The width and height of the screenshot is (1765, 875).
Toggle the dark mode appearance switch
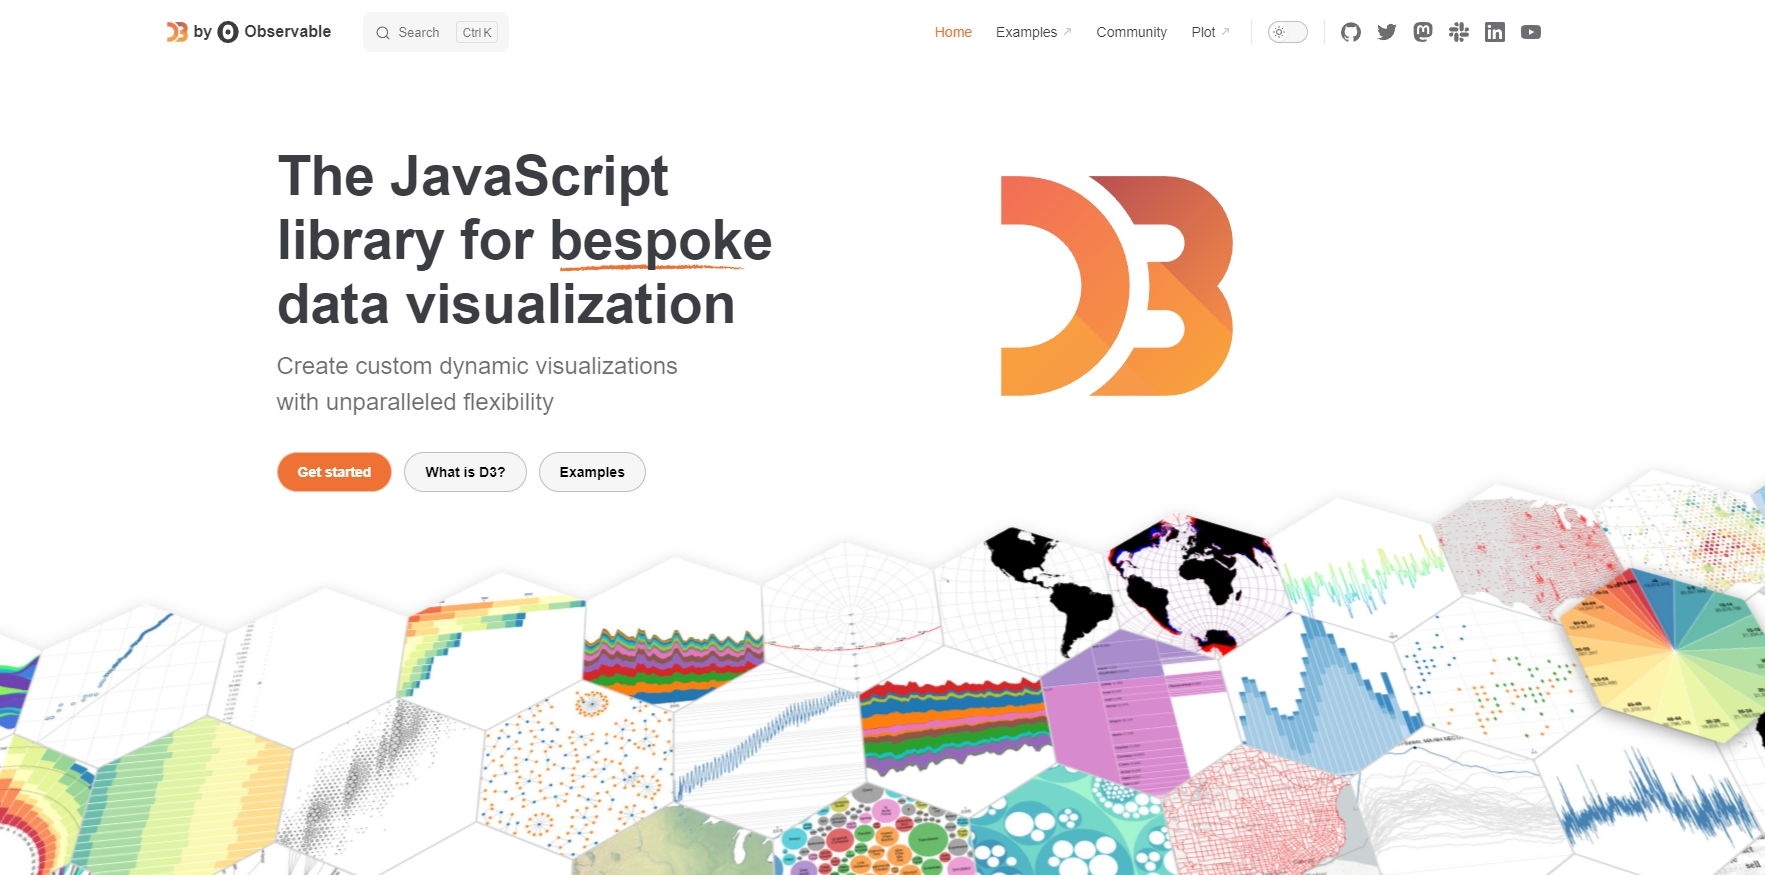coord(1288,32)
